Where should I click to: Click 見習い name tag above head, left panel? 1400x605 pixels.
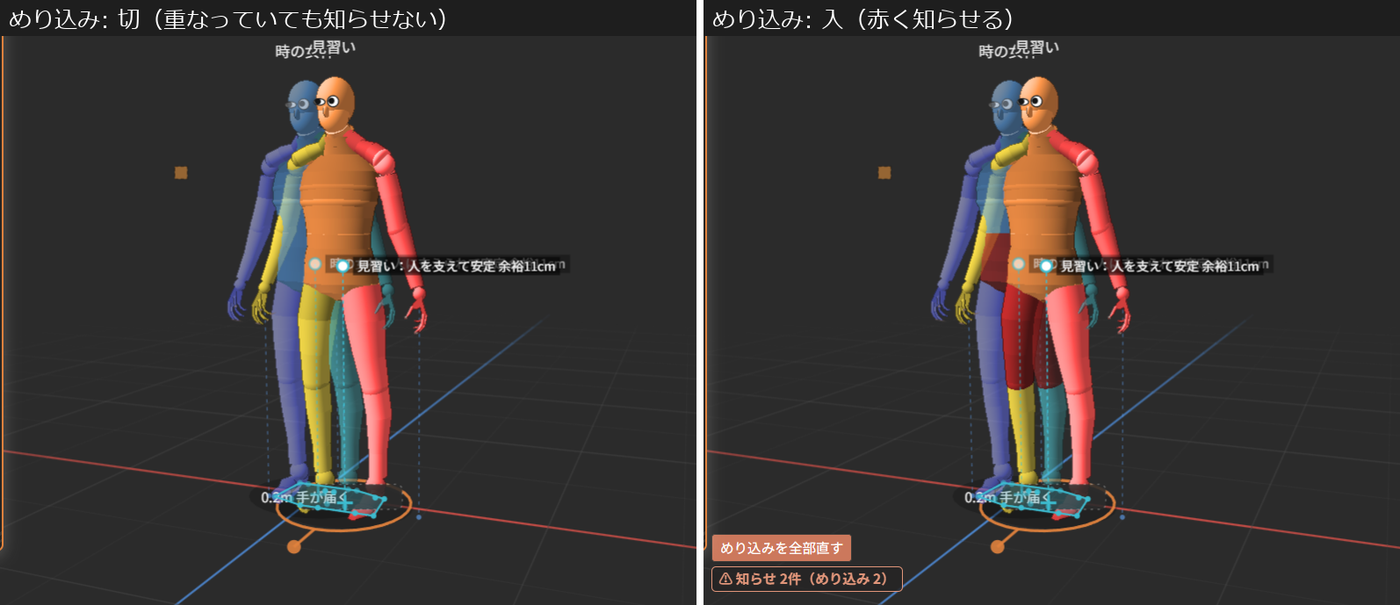coord(334,47)
